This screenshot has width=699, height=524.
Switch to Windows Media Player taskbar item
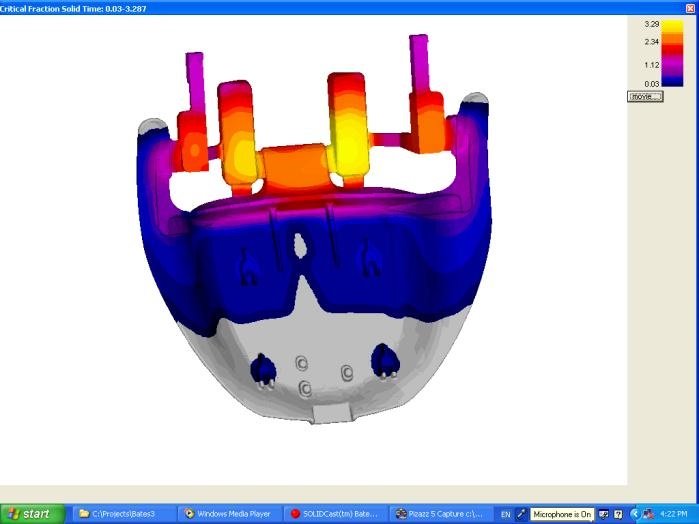coord(229,514)
